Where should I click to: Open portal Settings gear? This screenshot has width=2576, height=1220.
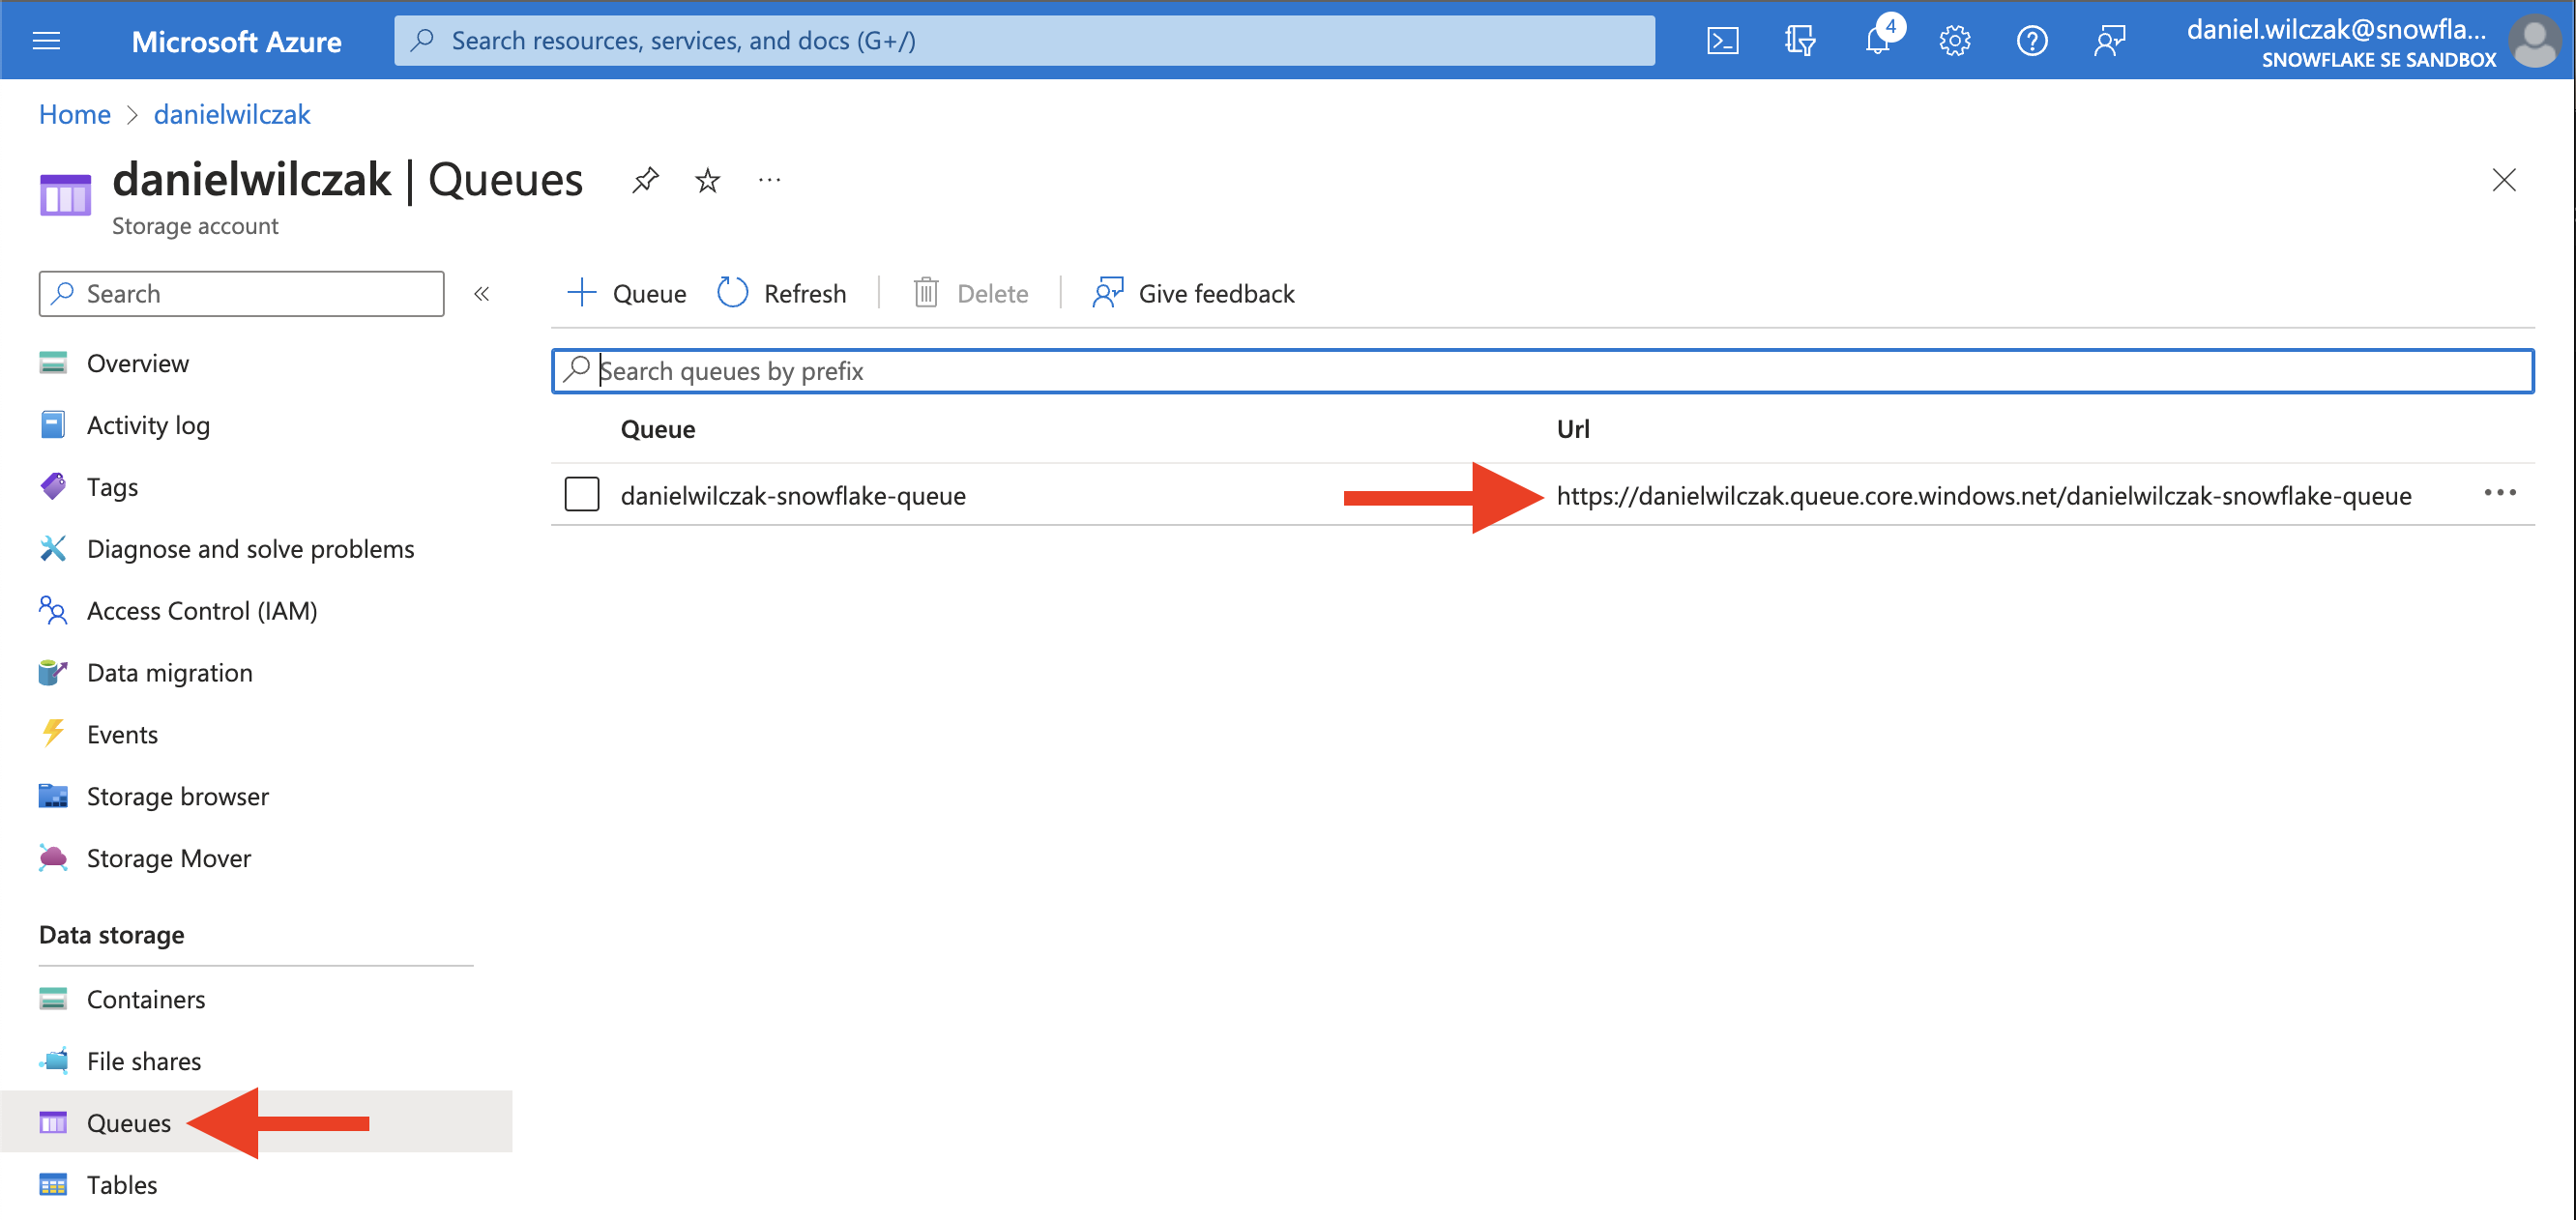click(x=1954, y=41)
